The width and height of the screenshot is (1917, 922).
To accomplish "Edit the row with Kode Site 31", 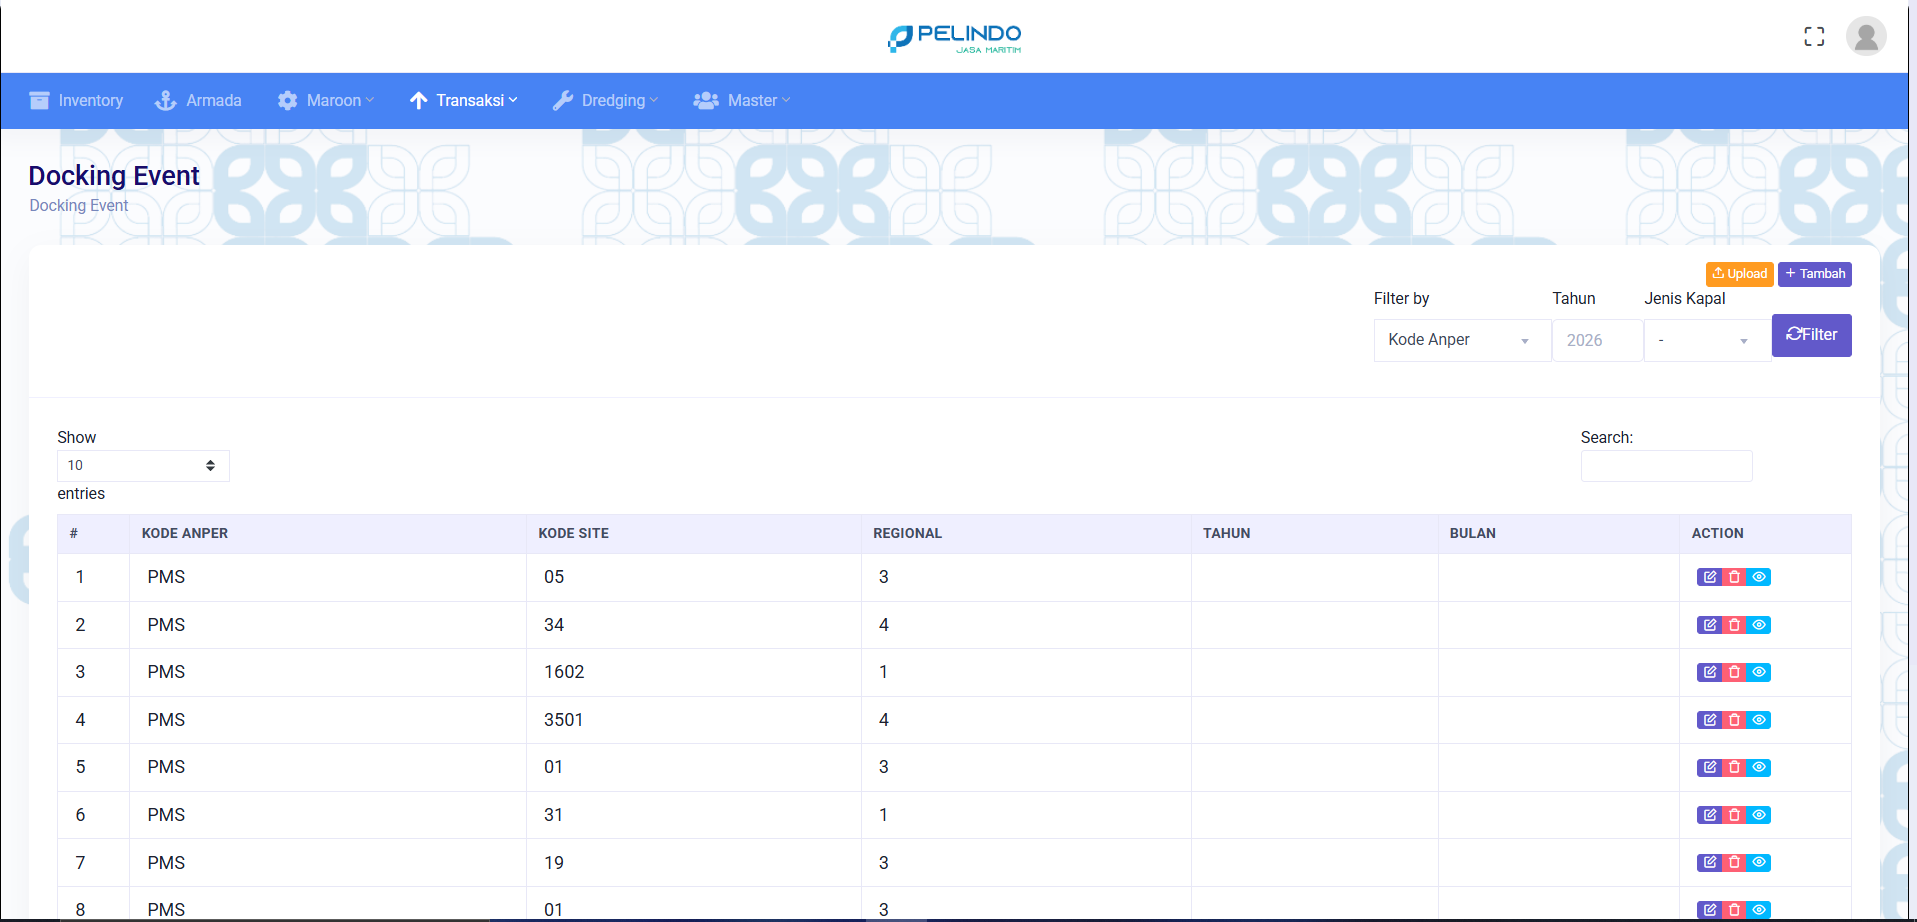I will point(1710,815).
